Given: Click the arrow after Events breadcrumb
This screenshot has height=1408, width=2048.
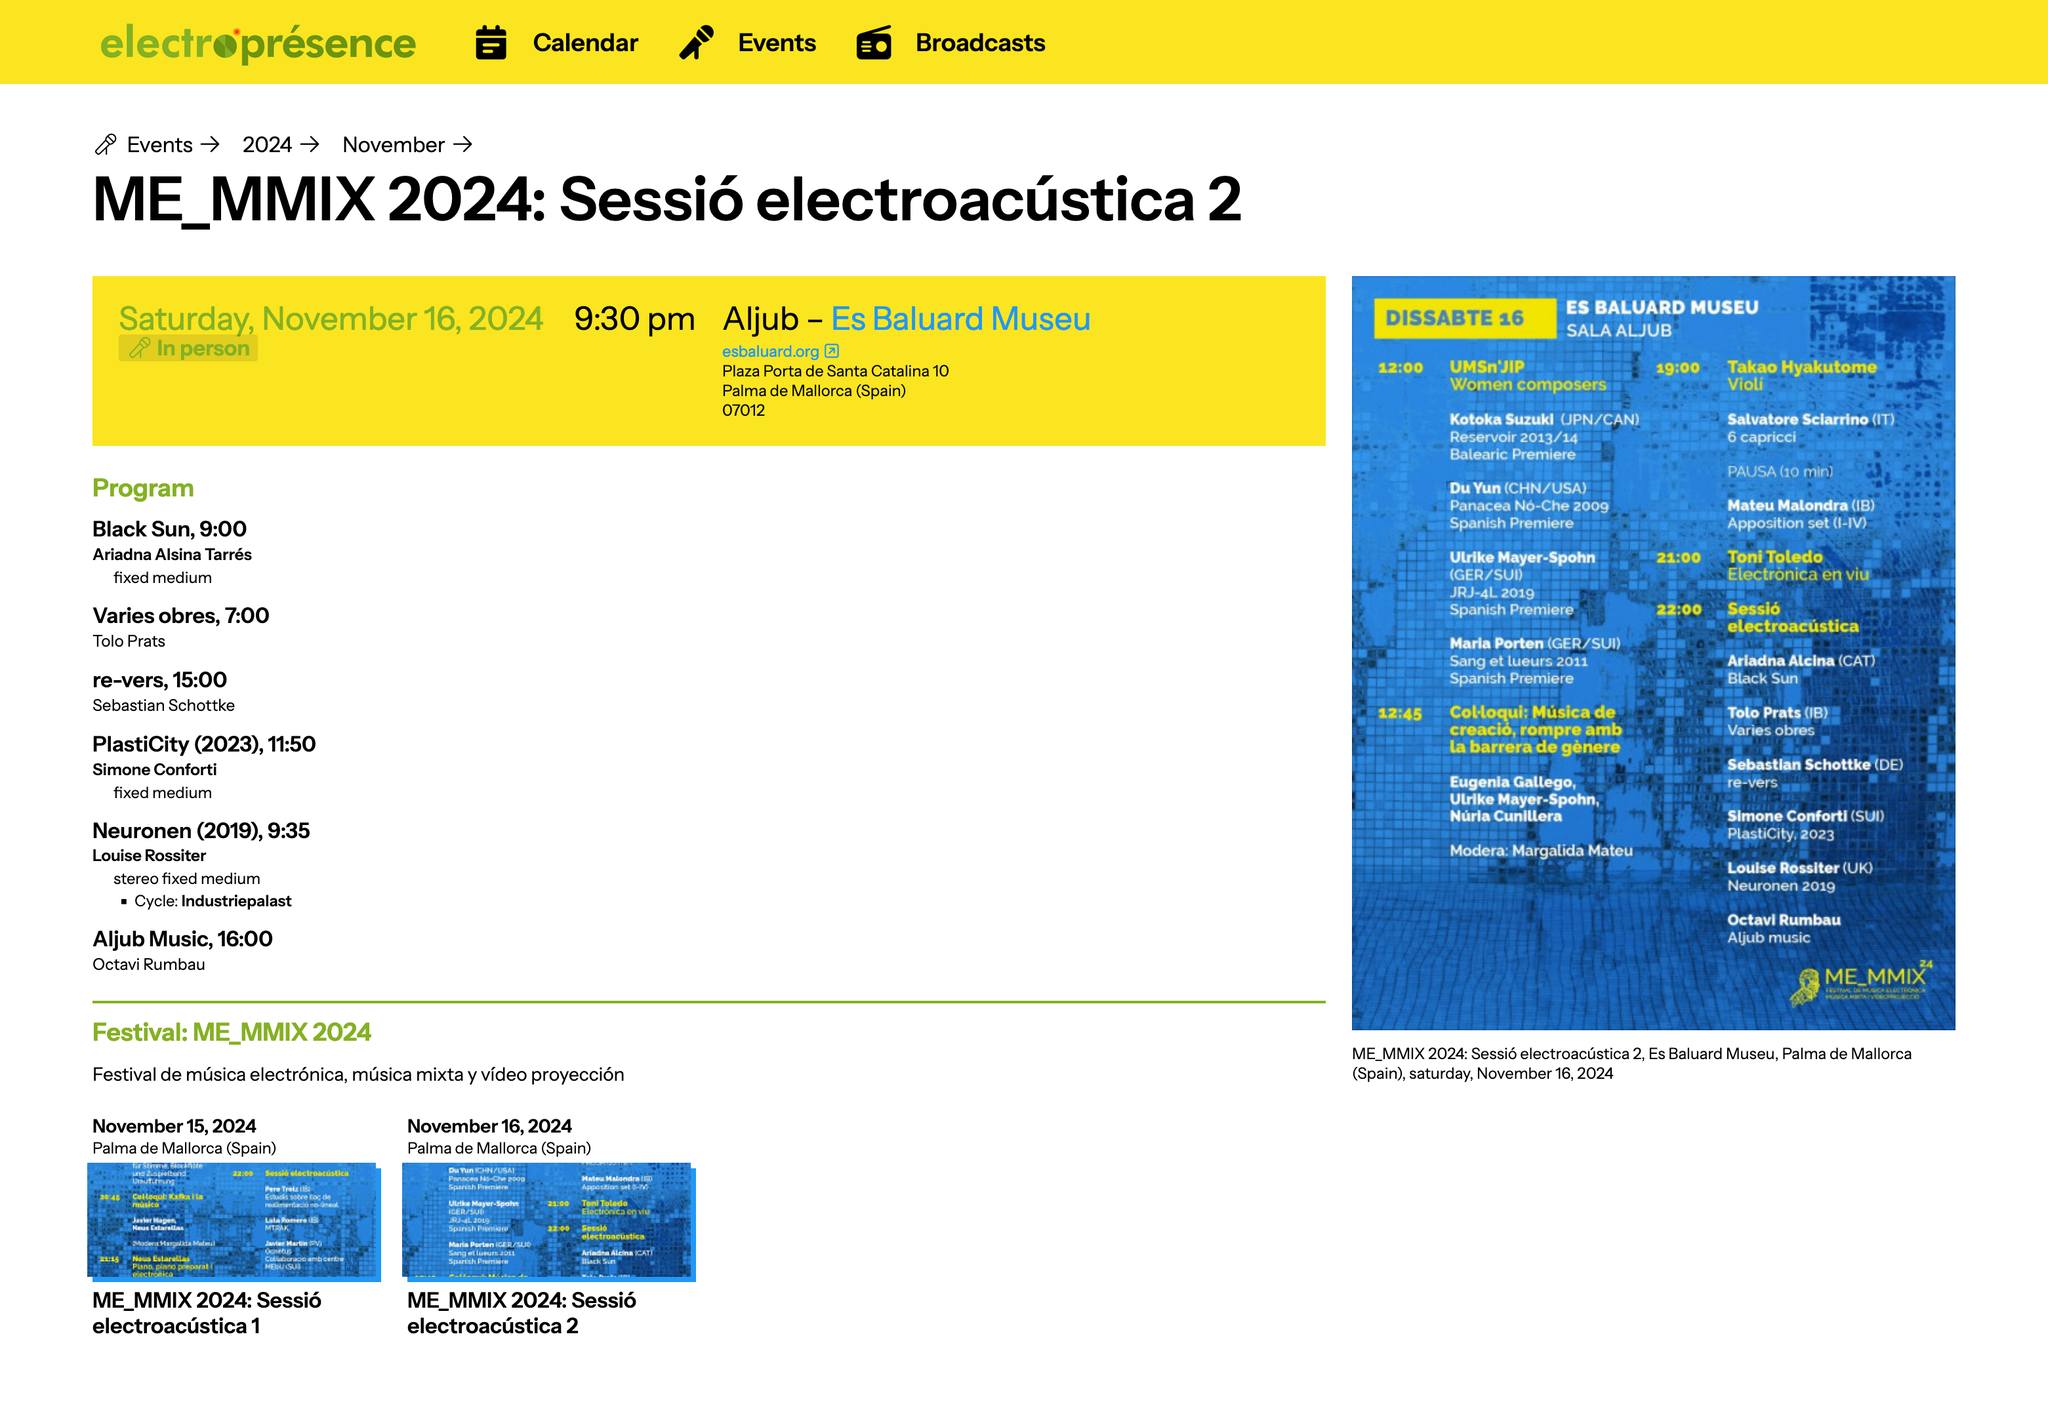Looking at the screenshot, I should tap(209, 145).
